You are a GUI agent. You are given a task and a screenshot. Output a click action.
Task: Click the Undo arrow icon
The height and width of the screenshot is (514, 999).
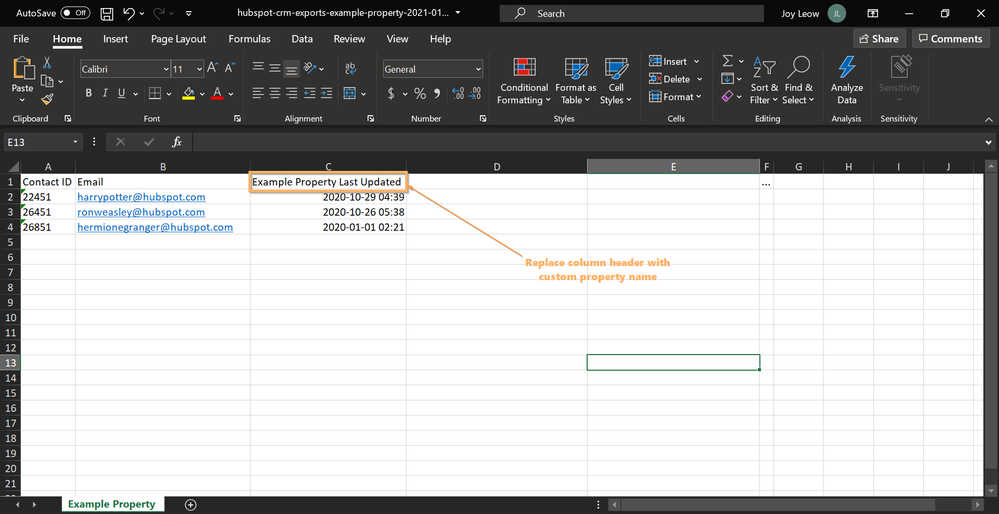129,13
